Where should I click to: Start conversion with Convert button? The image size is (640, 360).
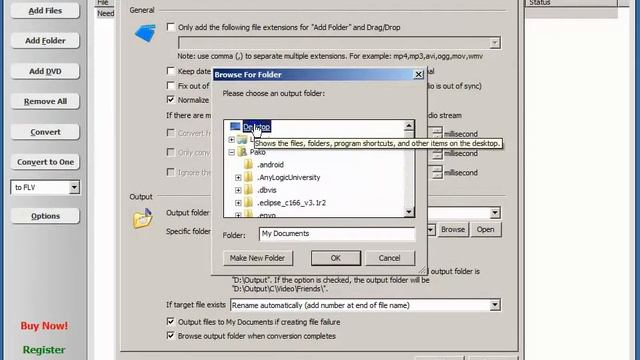pos(45,132)
